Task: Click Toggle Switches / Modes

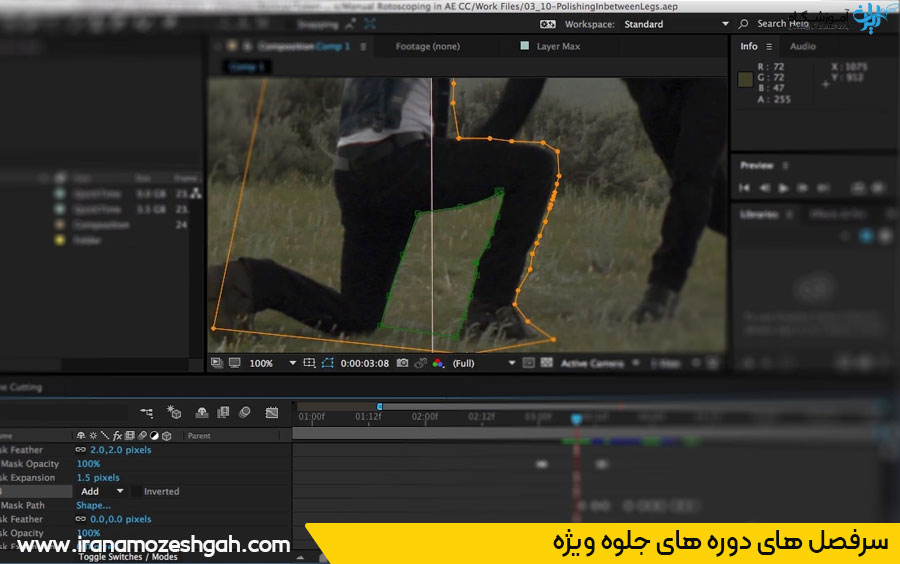Action: [x=127, y=557]
